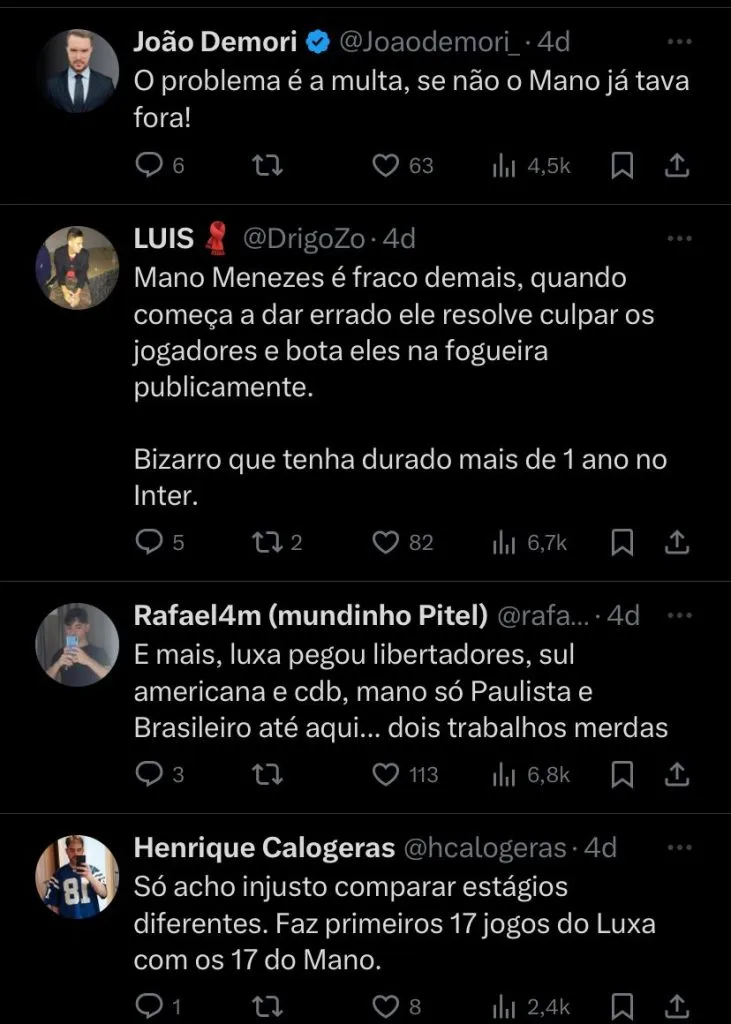Like Rafael4m's tweet with 113 likes
731x1024 pixels.
(386, 773)
